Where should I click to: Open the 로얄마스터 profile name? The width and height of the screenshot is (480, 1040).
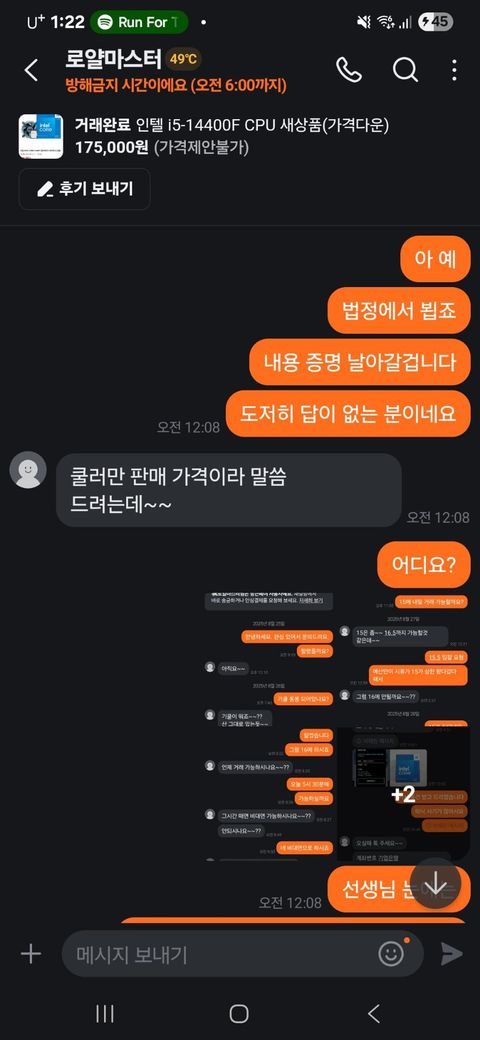[x=113, y=59]
